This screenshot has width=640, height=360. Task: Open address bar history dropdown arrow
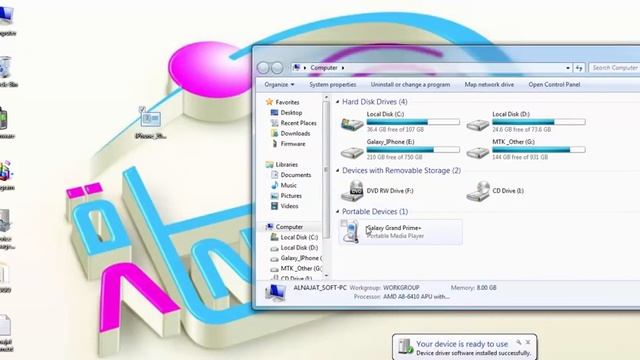[568, 68]
